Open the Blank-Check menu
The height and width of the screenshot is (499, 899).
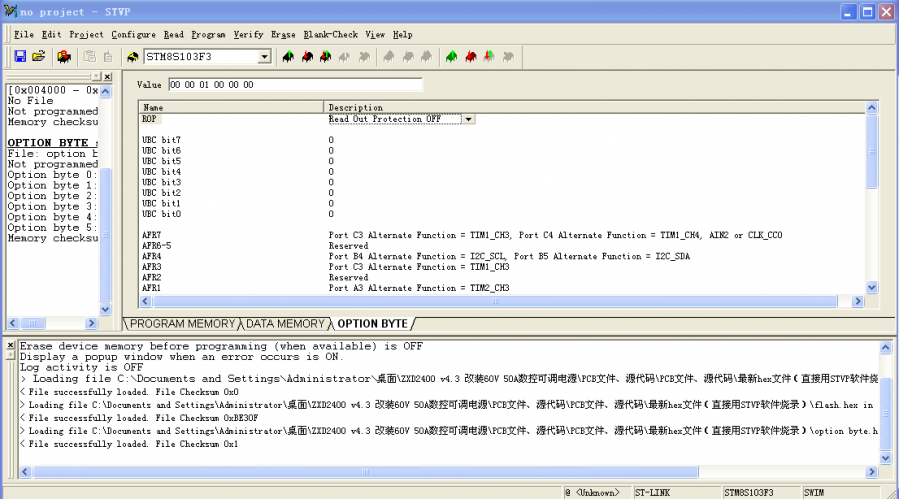(330, 34)
